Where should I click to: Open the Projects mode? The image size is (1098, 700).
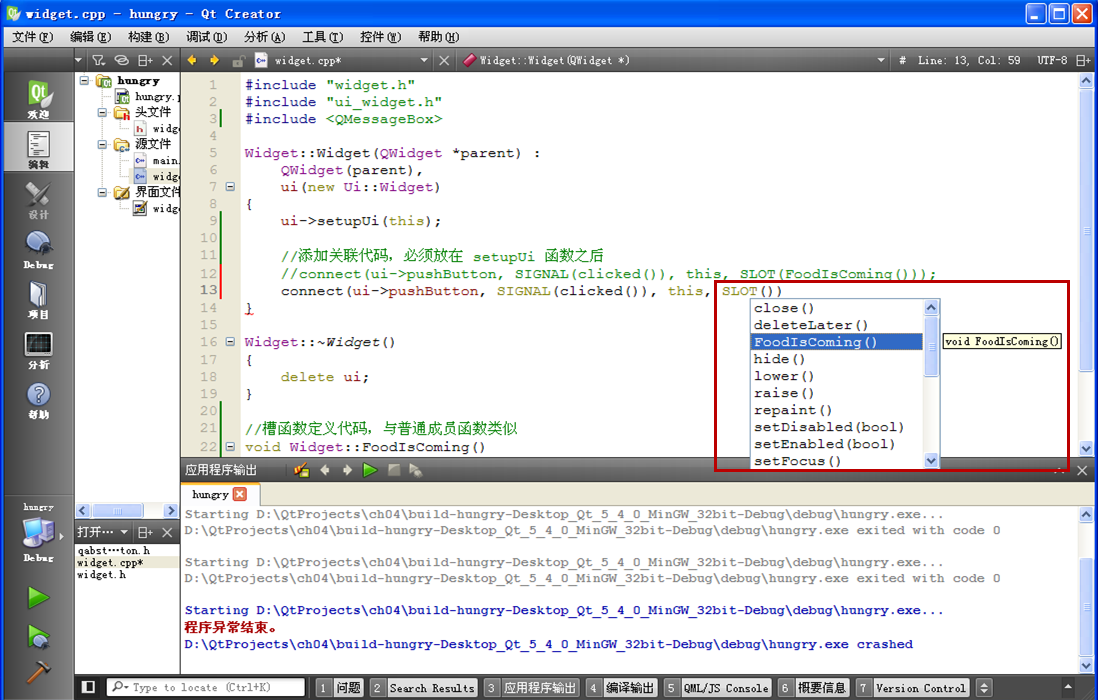[39, 300]
